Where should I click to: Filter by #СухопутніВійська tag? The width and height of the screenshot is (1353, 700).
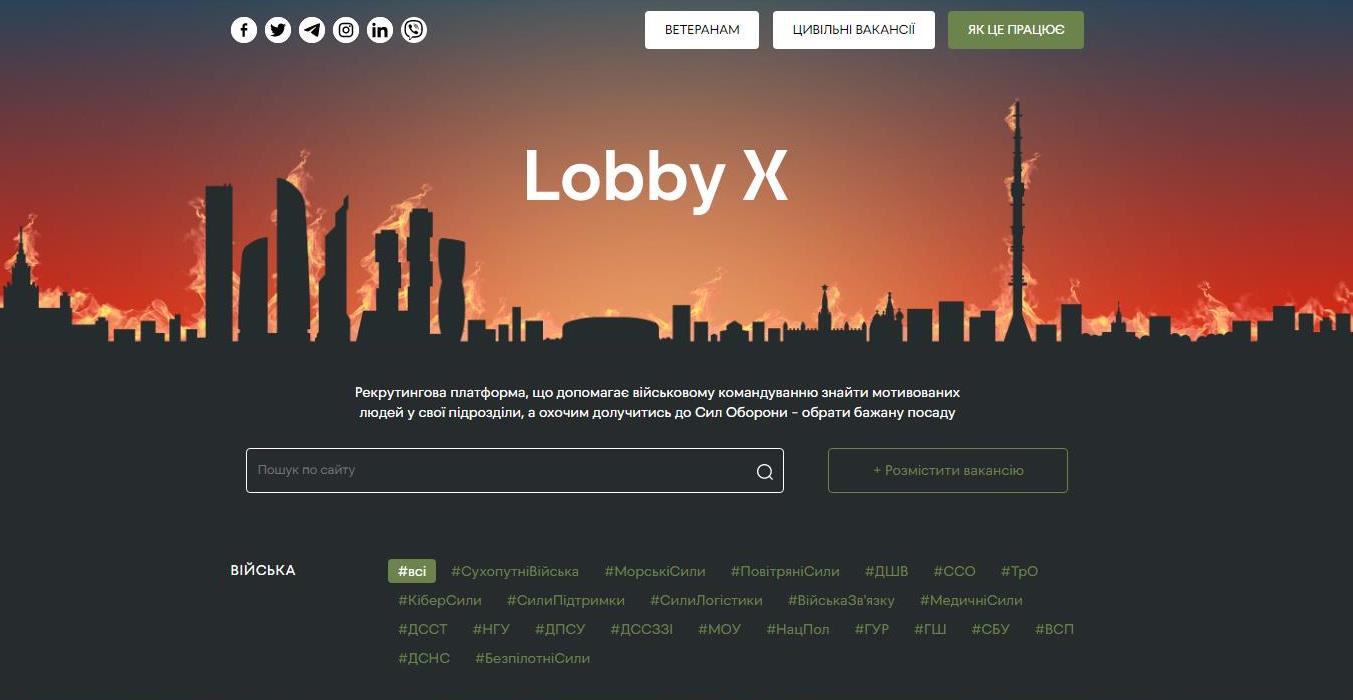(515, 571)
